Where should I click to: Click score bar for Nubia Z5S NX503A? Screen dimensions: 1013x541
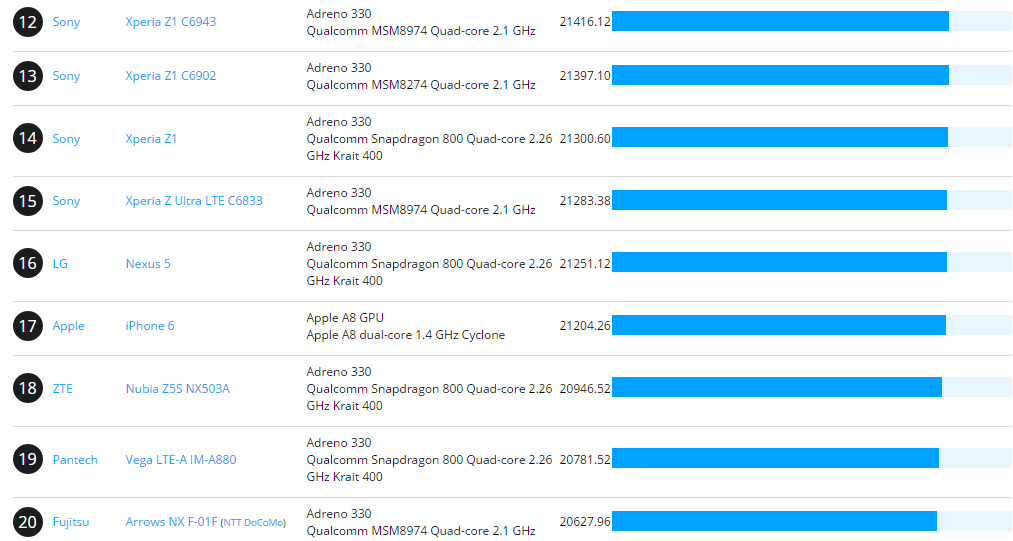777,387
